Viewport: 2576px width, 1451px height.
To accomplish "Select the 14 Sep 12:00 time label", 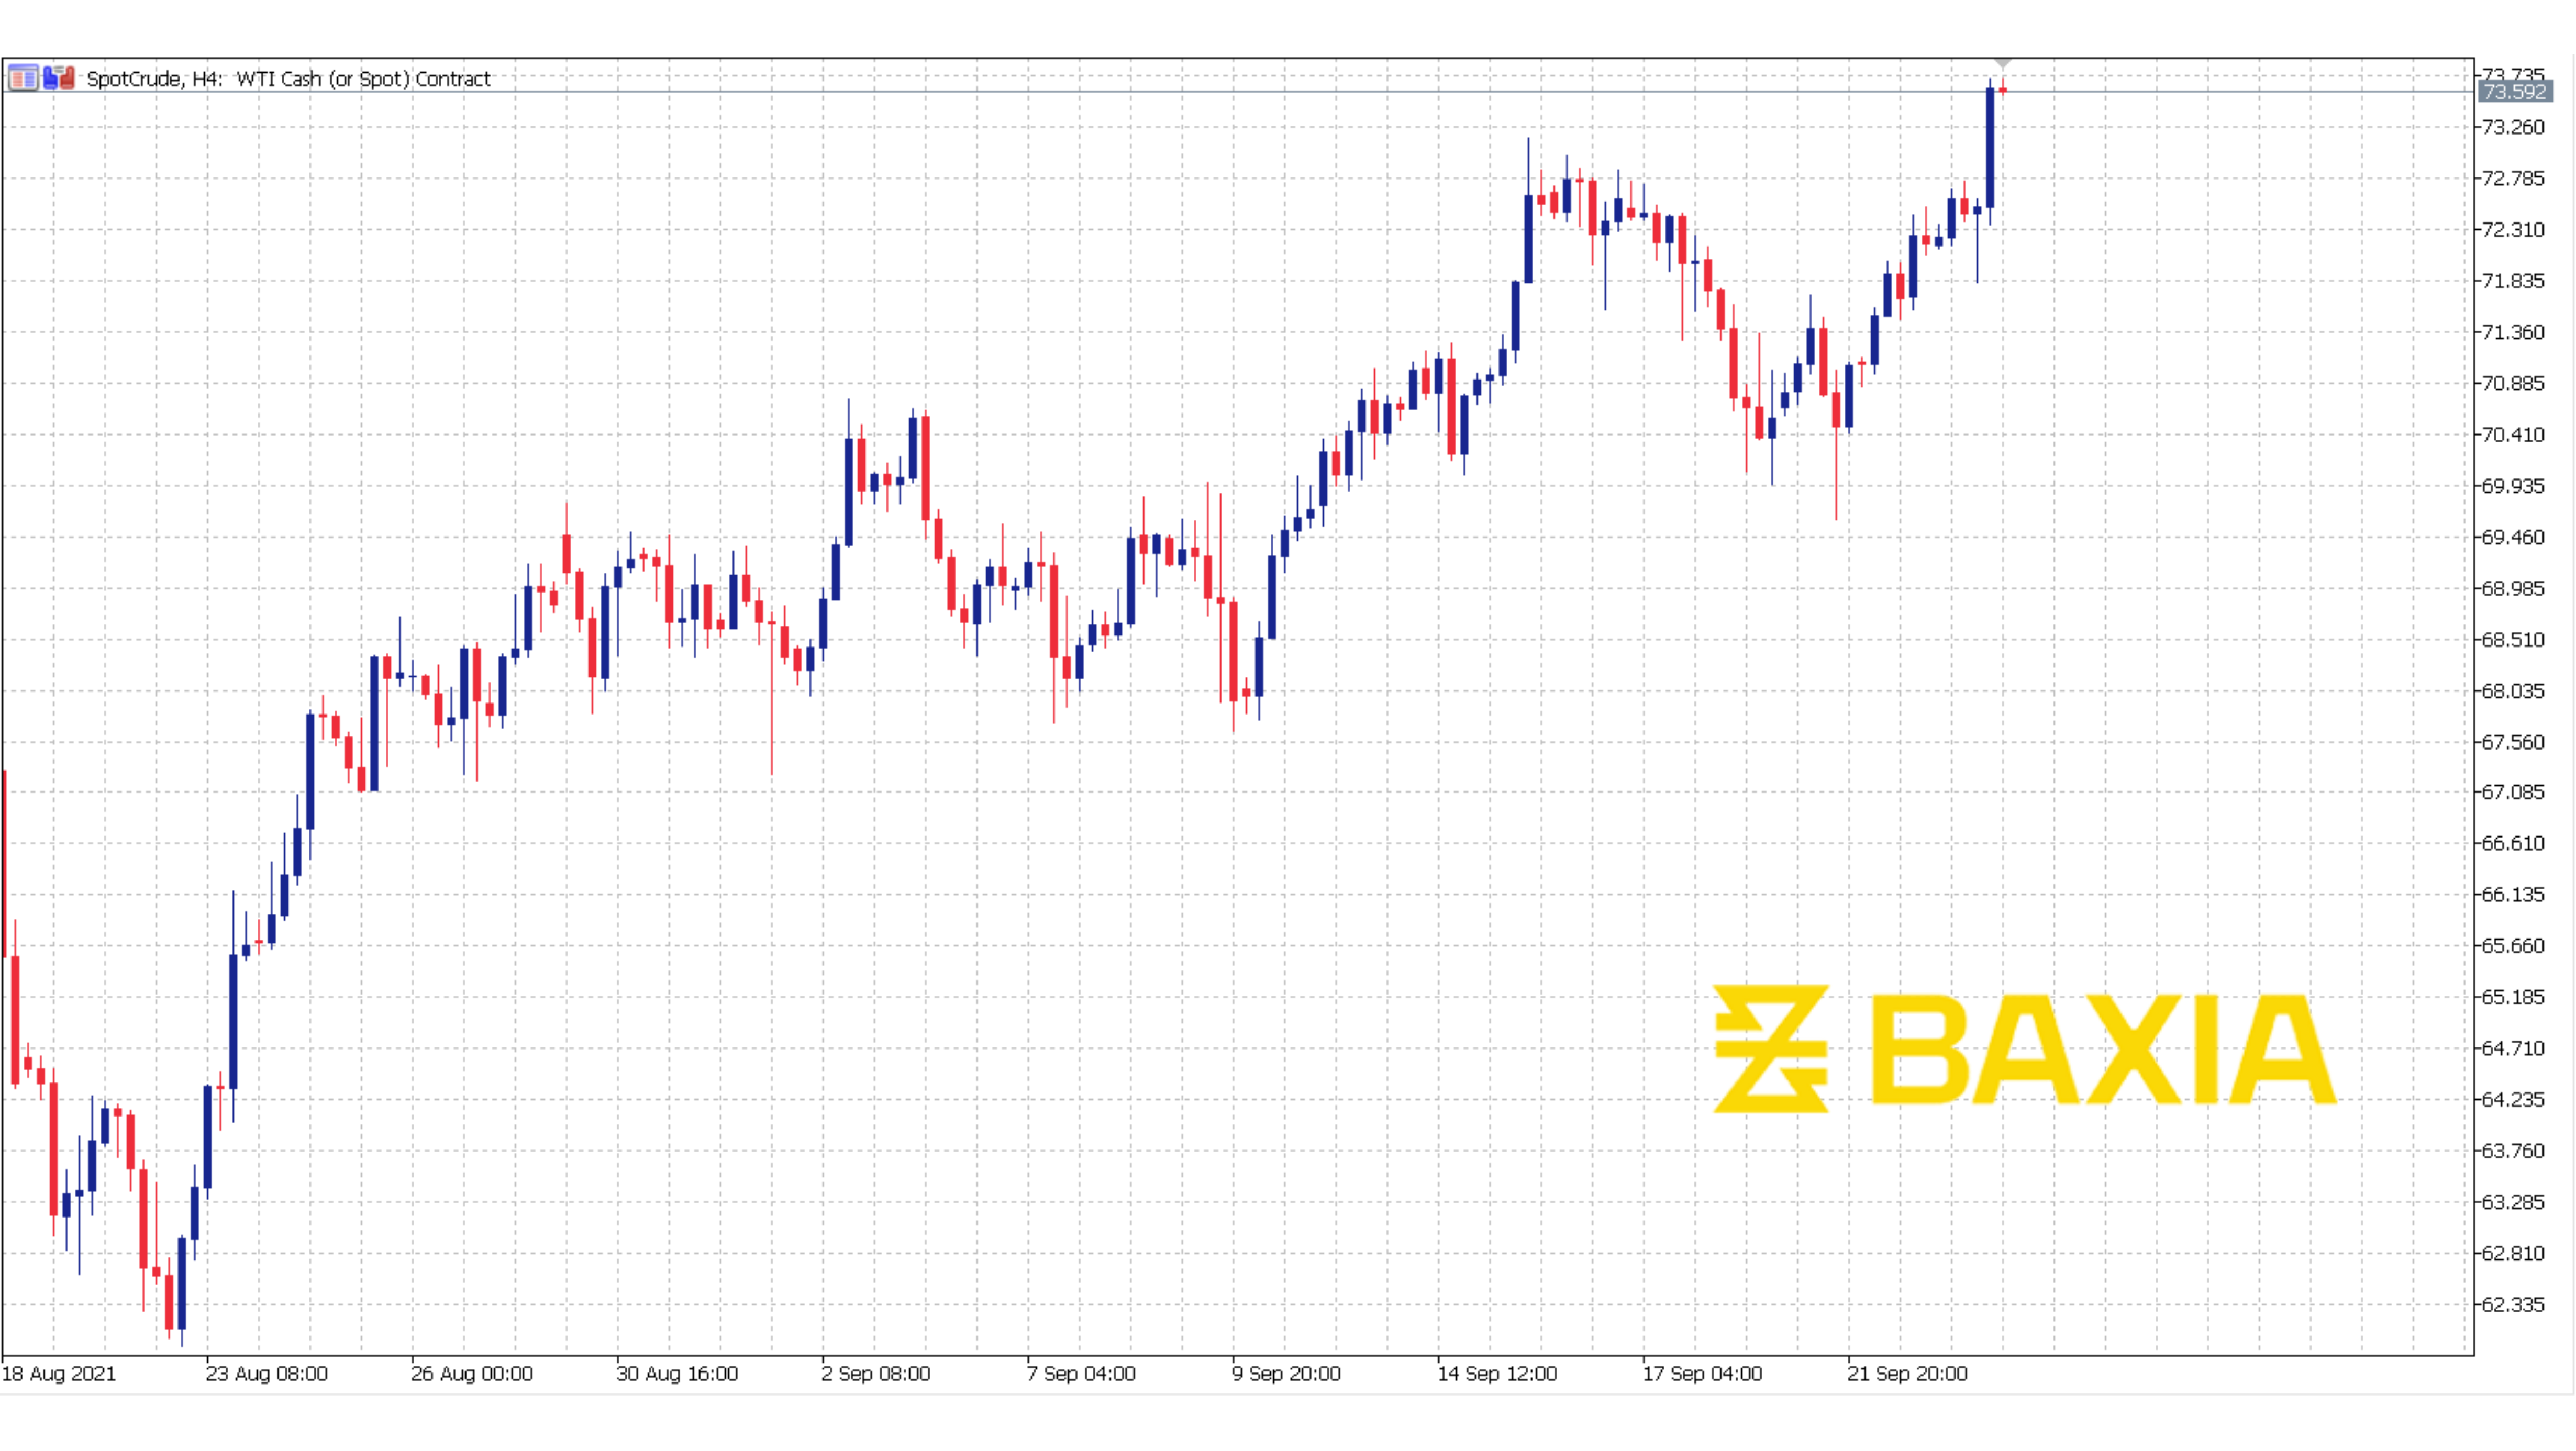I will tap(1497, 1373).
